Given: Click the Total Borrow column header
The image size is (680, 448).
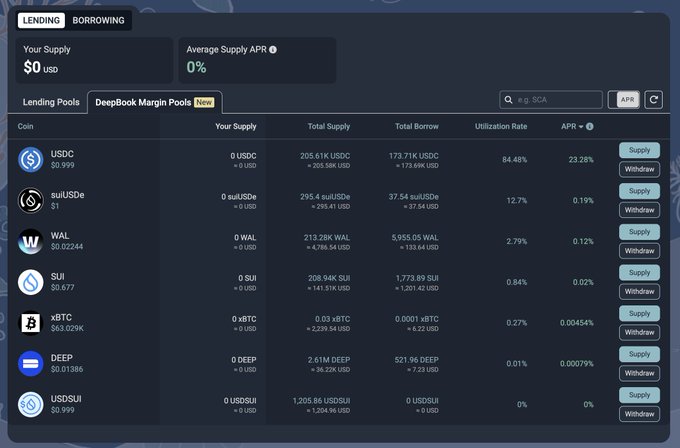Looking at the screenshot, I should 417,127.
